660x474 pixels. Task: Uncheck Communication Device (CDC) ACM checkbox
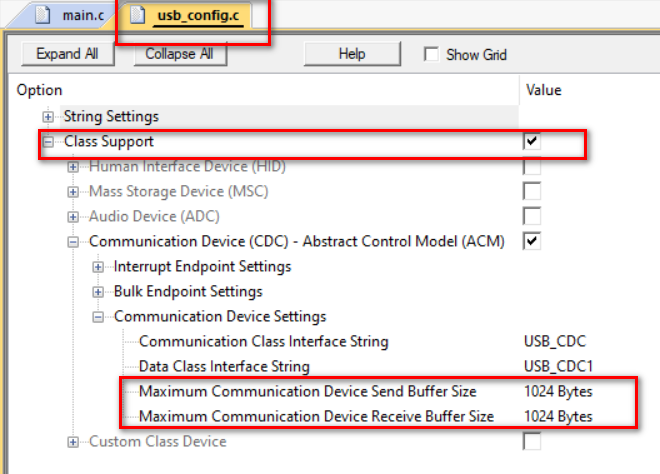[x=532, y=241]
